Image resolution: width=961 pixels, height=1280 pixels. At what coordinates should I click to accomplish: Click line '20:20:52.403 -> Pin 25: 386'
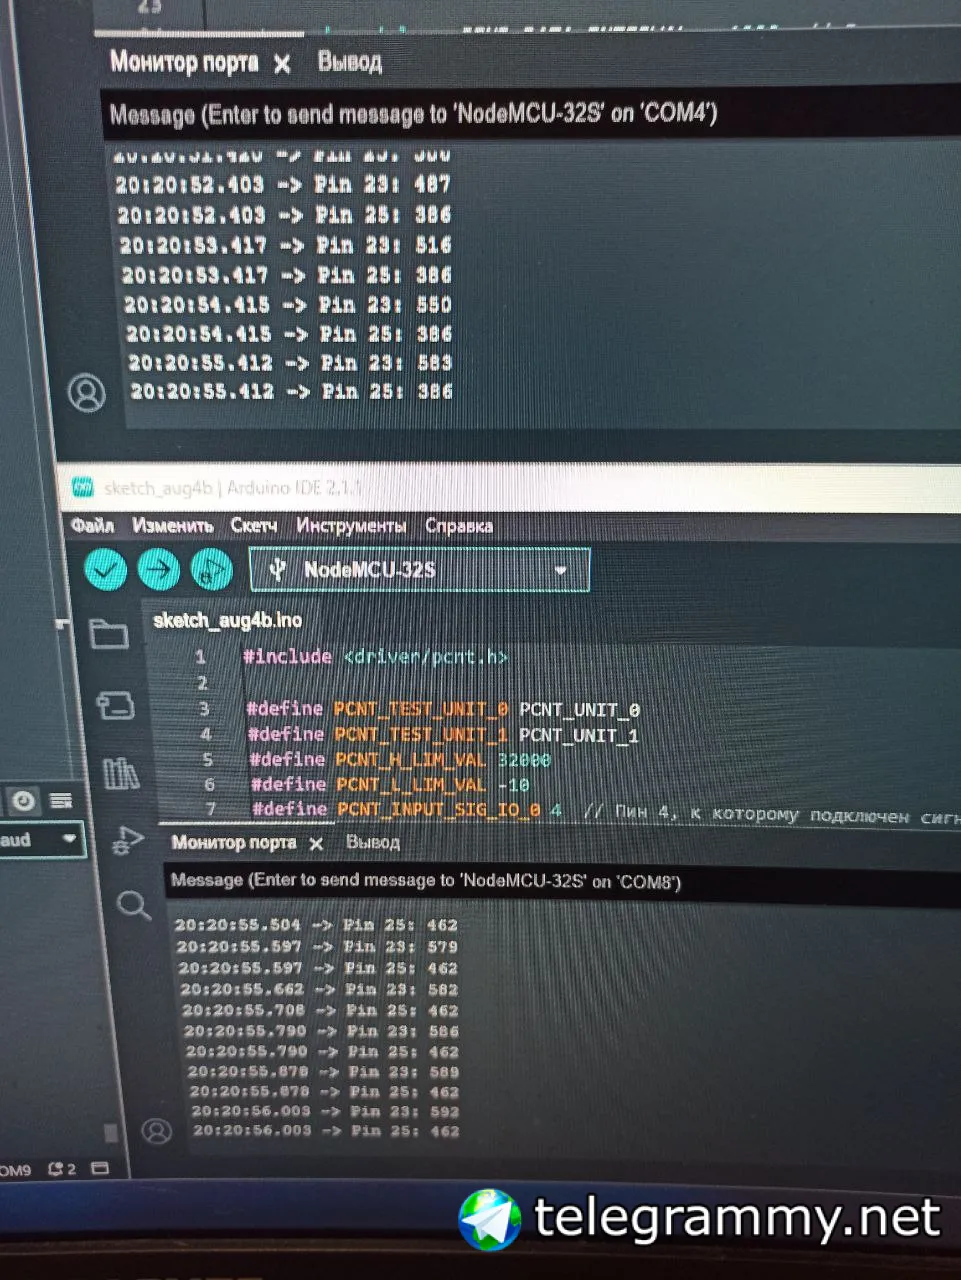coord(284,214)
